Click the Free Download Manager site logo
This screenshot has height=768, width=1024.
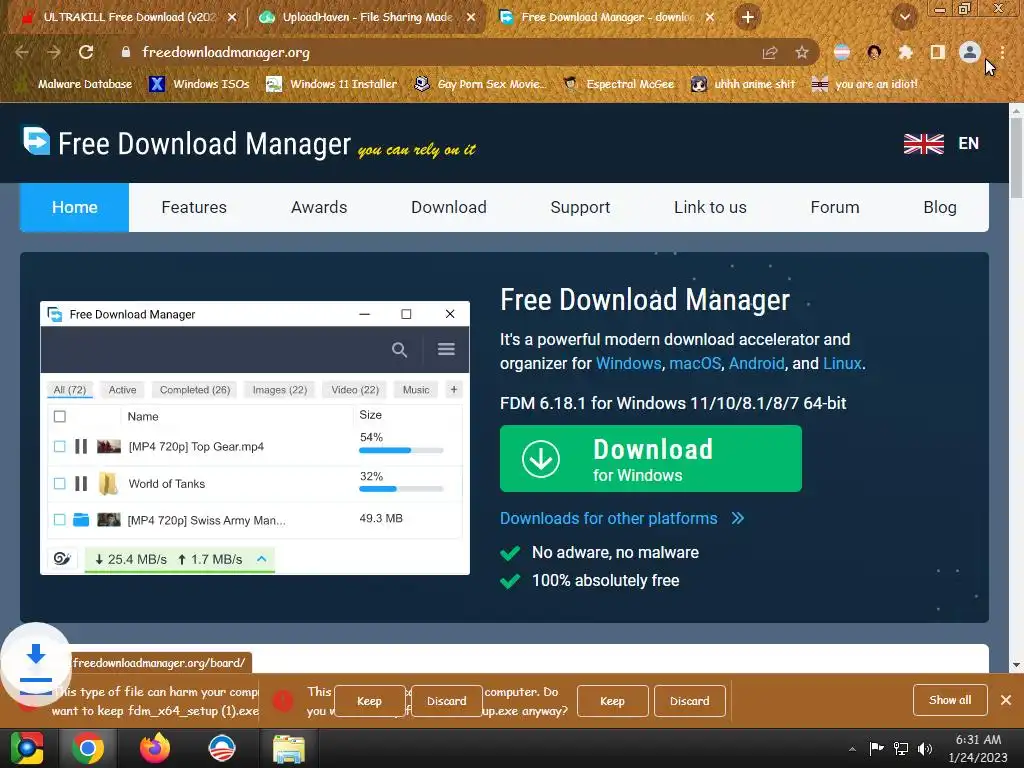coord(187,143)
